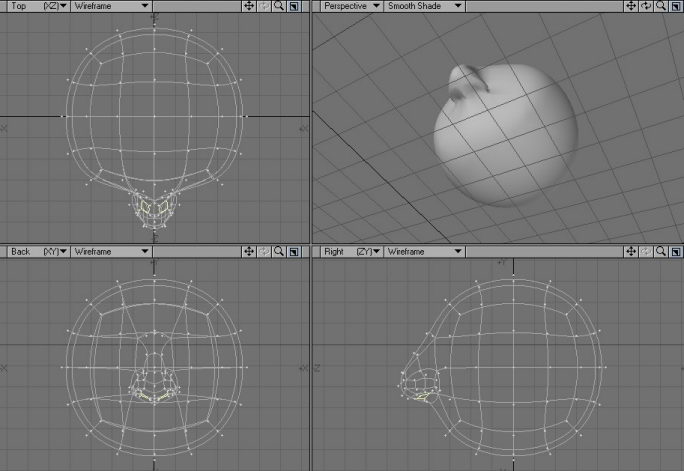Open the Wireframe style dropdown in Back viewport
Screen dimensions: 684x471
point(111,252)
